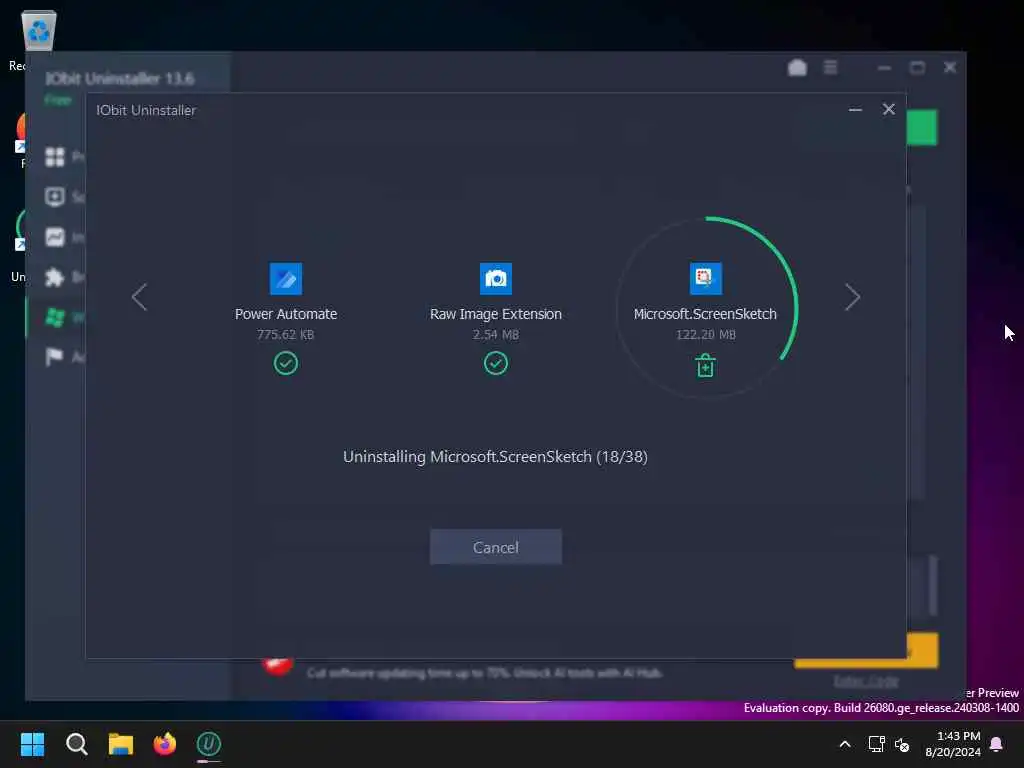The height and width of the screenshot is (768, 1024).
Task: Open File Explorer from taskbar
Action: (121, 744)
